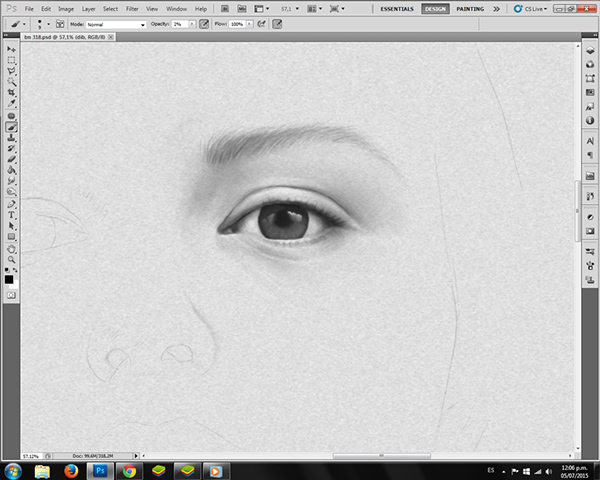Open the Filter menu
Image resolution: width=600 pixels, height=480 pixels.
pyautogui.click(x=132, y=8)
